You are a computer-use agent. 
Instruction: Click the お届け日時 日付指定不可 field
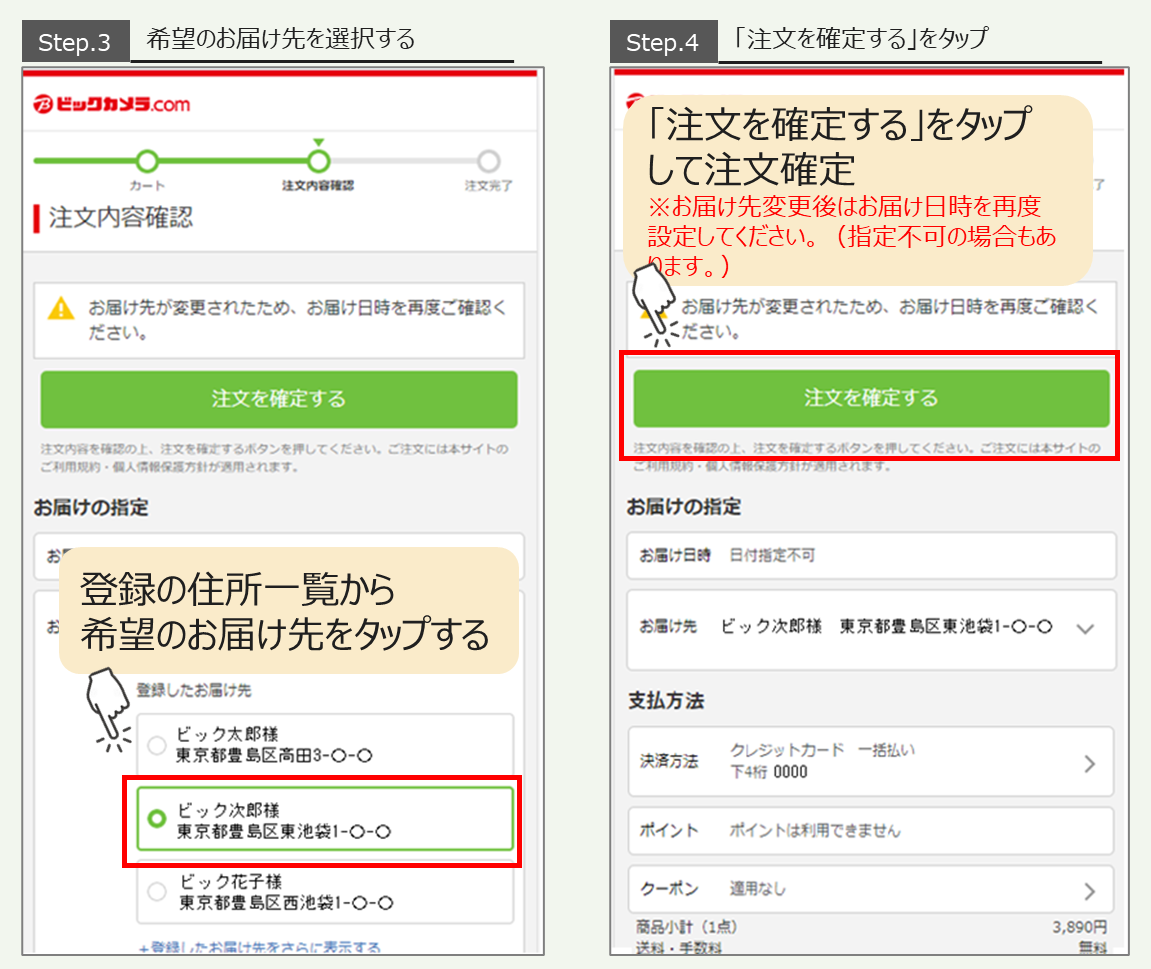868,555
